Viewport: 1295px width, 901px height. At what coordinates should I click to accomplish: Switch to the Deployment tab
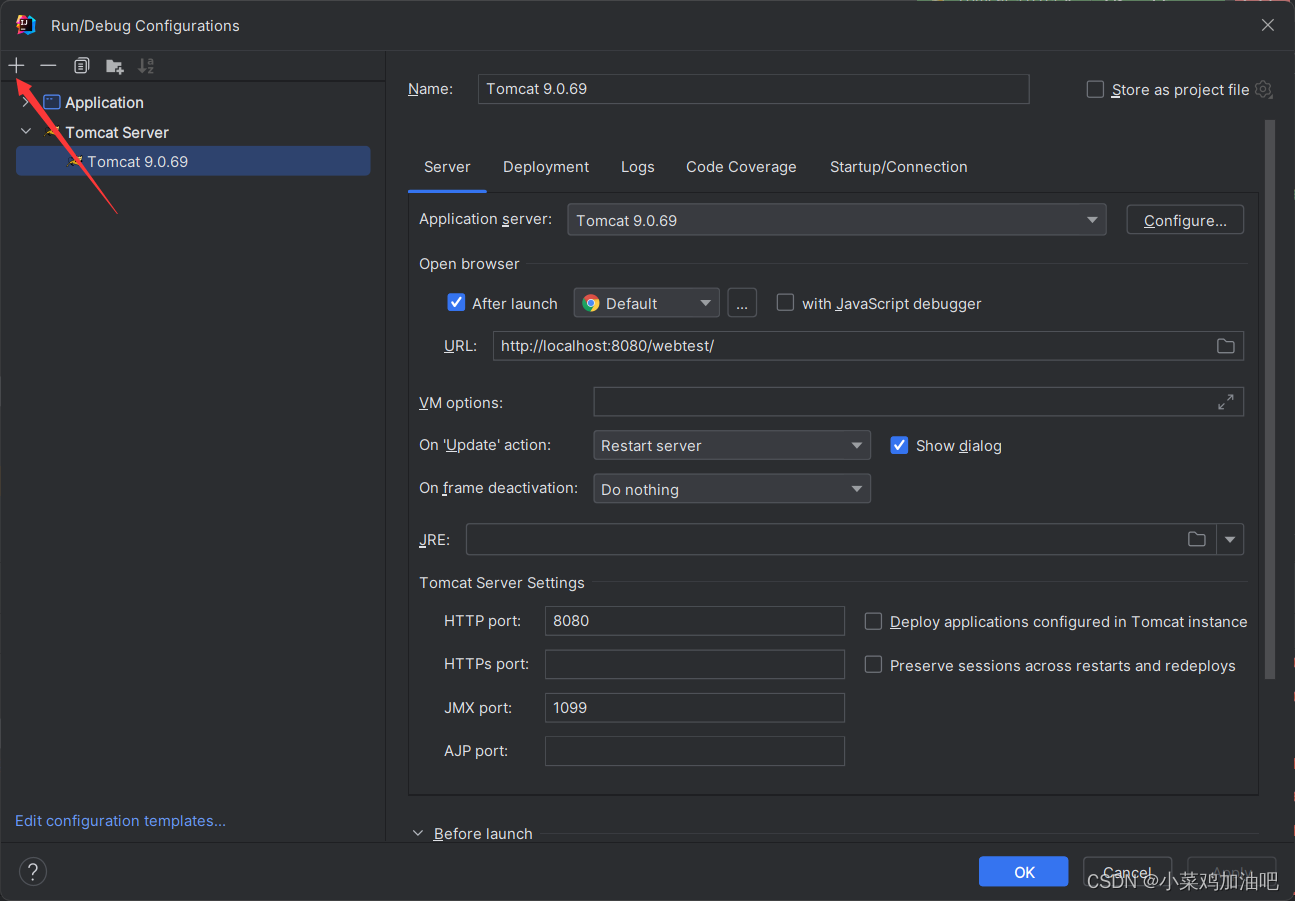coord(546,167)
